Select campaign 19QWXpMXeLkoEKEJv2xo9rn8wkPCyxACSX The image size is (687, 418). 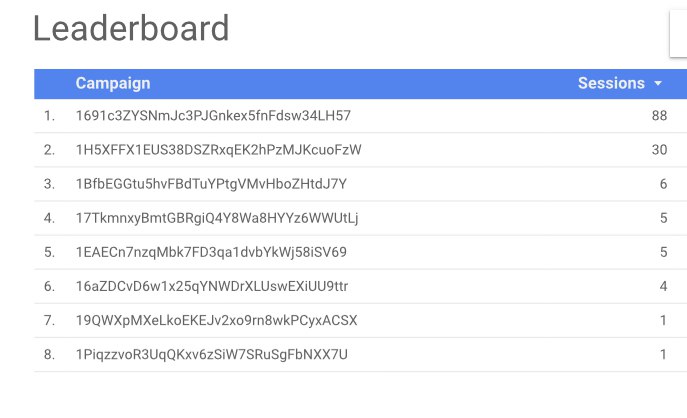pyautogui.click(x=216, y=321)
